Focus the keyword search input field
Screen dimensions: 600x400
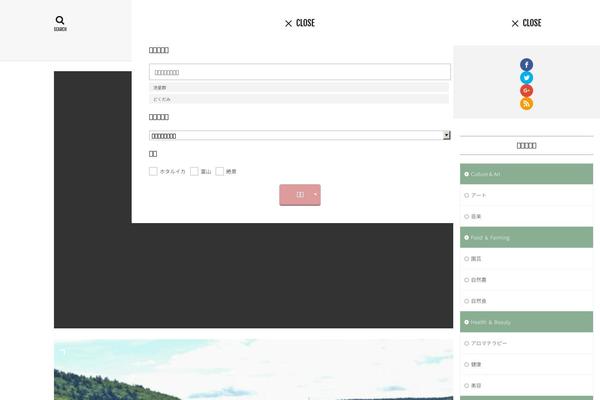point(300,72)
